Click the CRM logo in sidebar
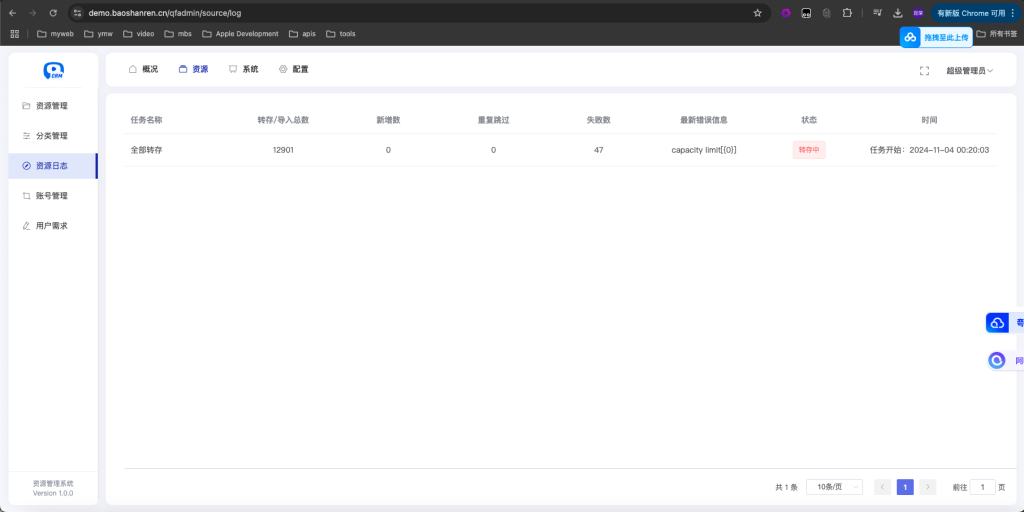This screenshot has width=1024, height=512. [53, 71]
